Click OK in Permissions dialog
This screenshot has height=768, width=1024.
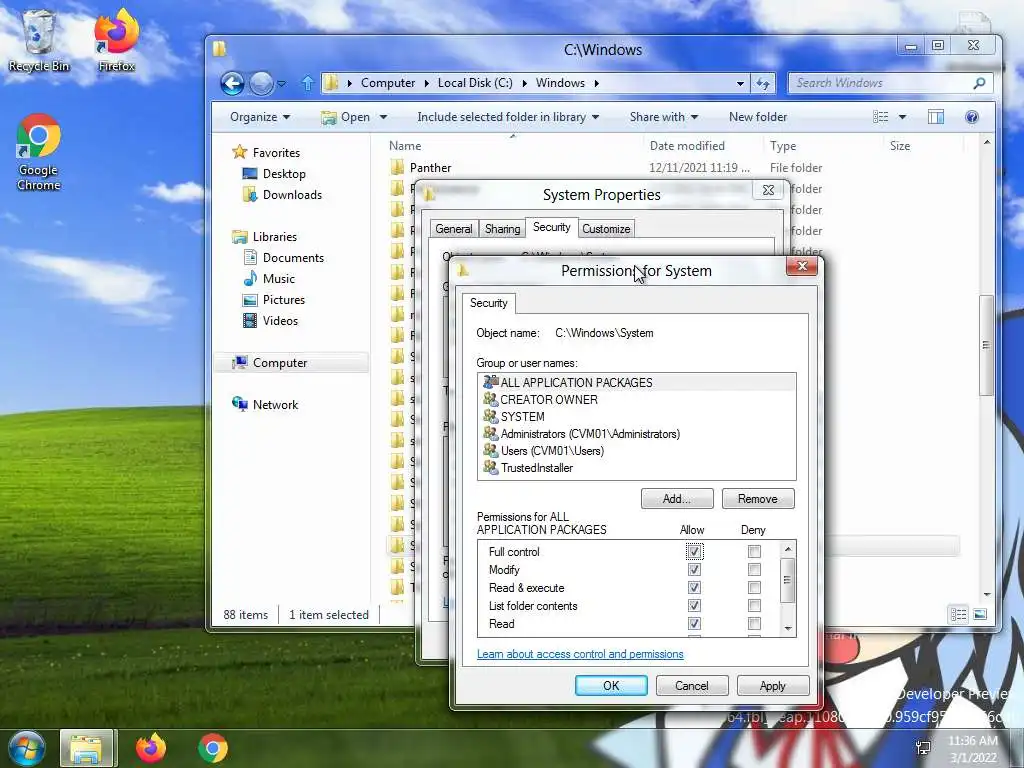coord(611,686)
